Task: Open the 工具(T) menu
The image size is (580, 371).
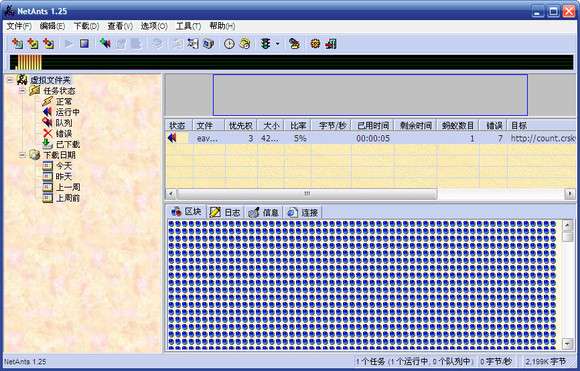Action: point(188,26)
